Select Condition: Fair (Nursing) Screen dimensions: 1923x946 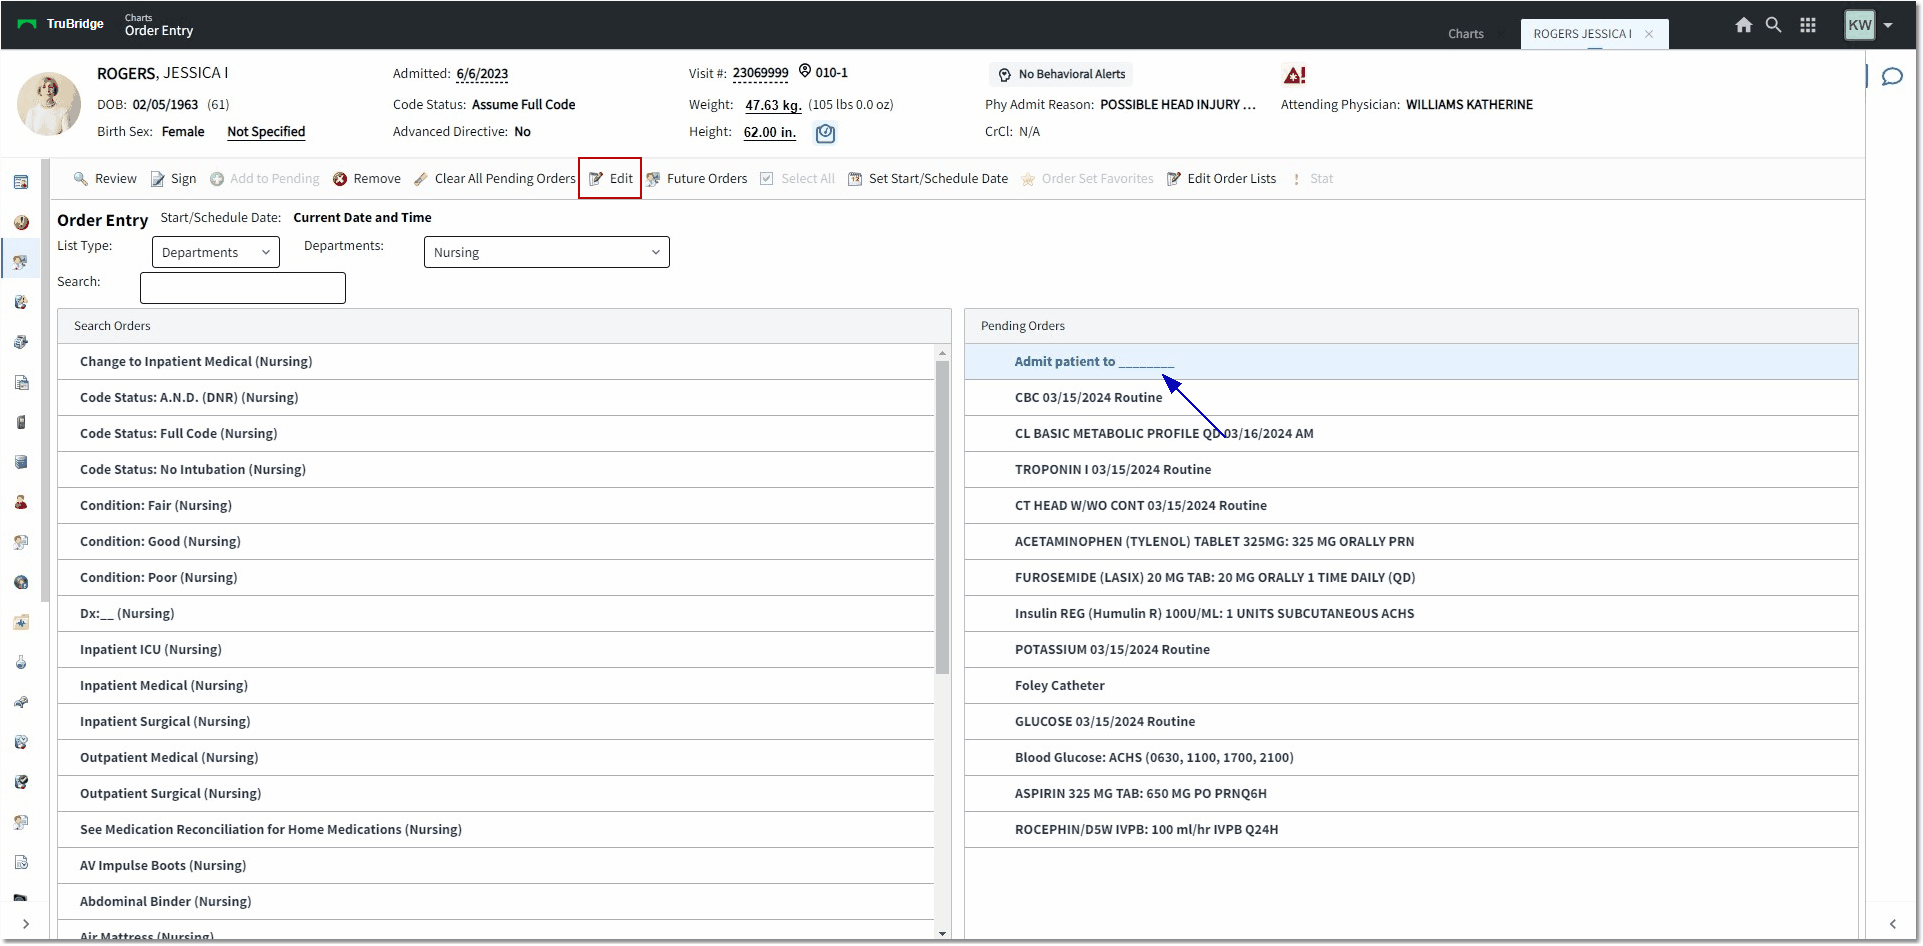496,506
